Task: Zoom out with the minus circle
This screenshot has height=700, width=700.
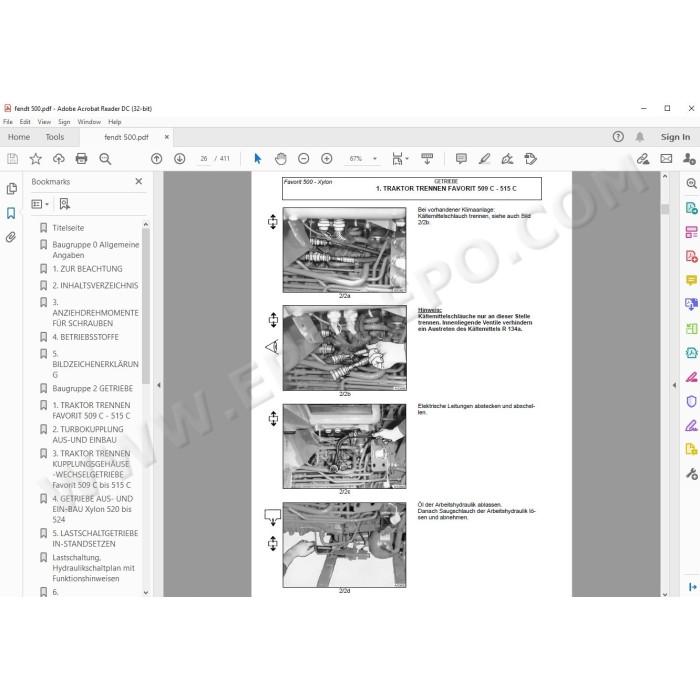Action: pyautogui.click(x=304, y=158)
